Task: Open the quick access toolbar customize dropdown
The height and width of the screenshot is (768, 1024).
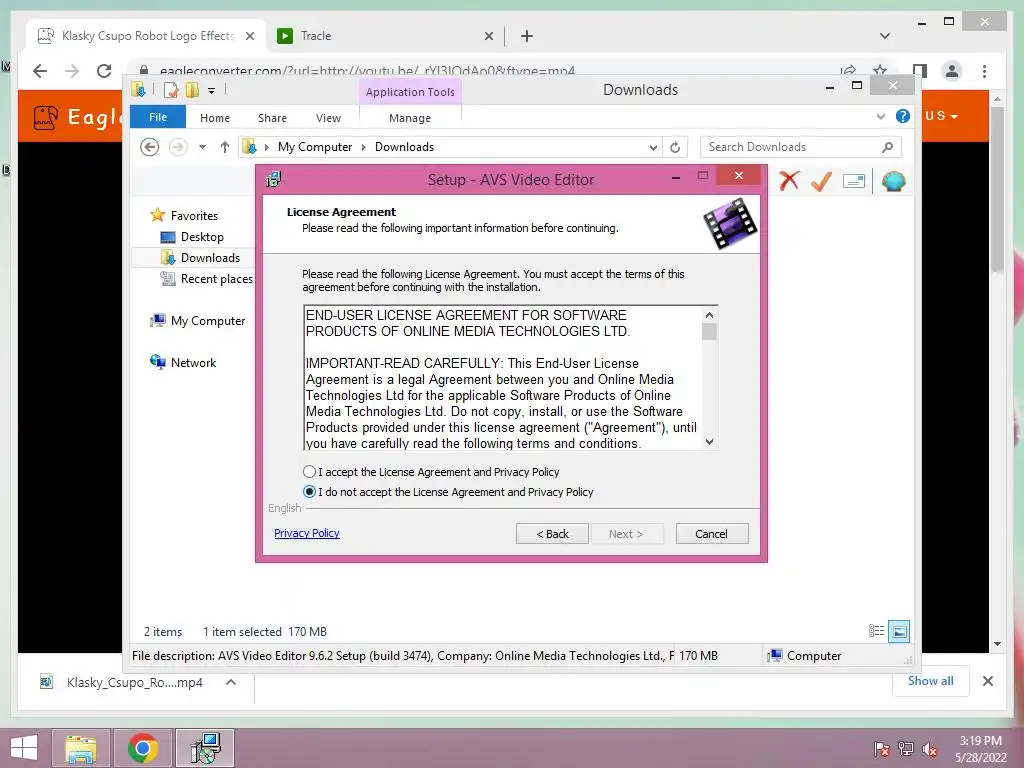Action: pyautogui.click(x=212, y=91)
